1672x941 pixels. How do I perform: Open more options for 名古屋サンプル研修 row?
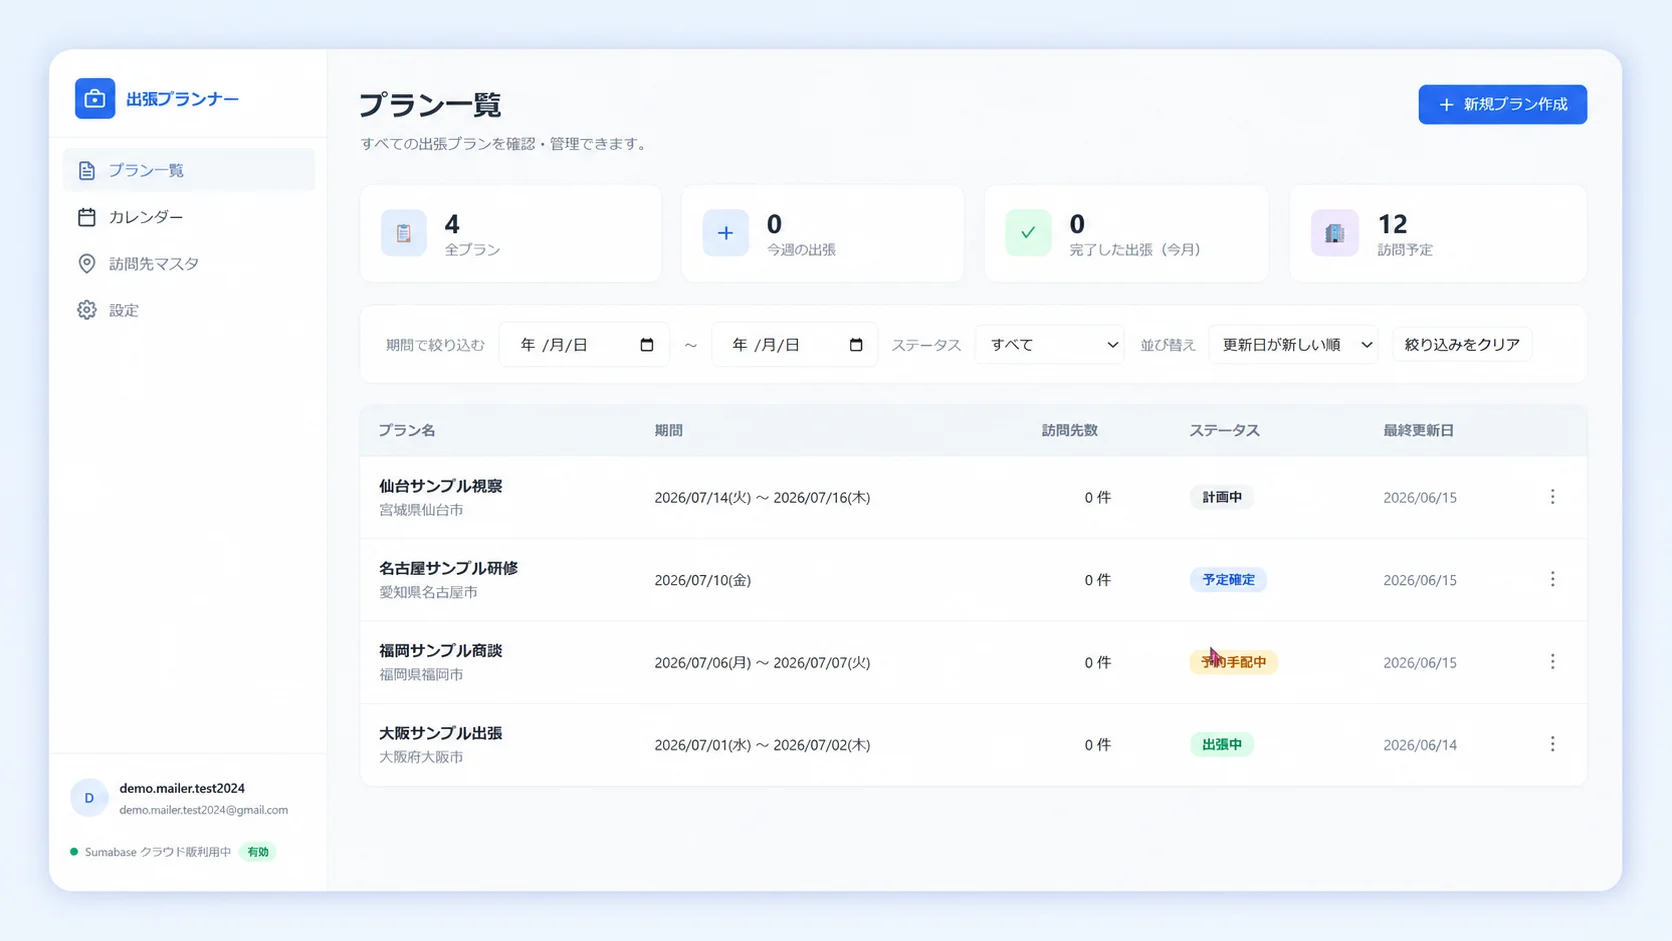click(x=1552, y=580)
